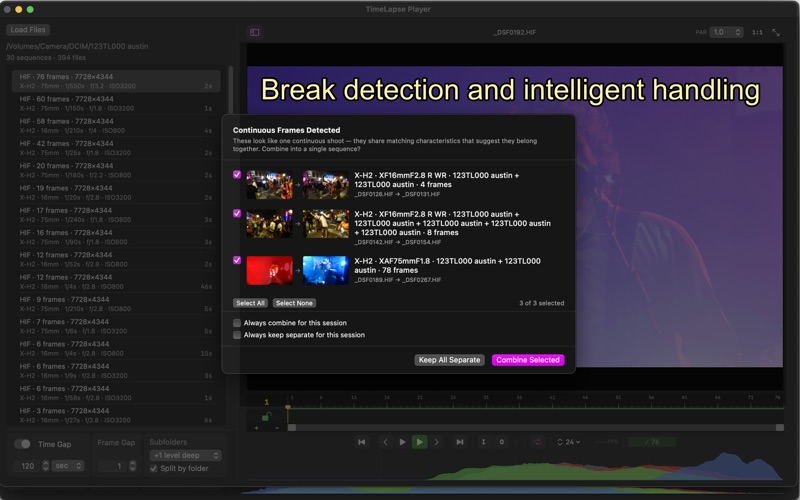
Task: Toggle the Time Gap switch
Action: [x=22, y=444]
